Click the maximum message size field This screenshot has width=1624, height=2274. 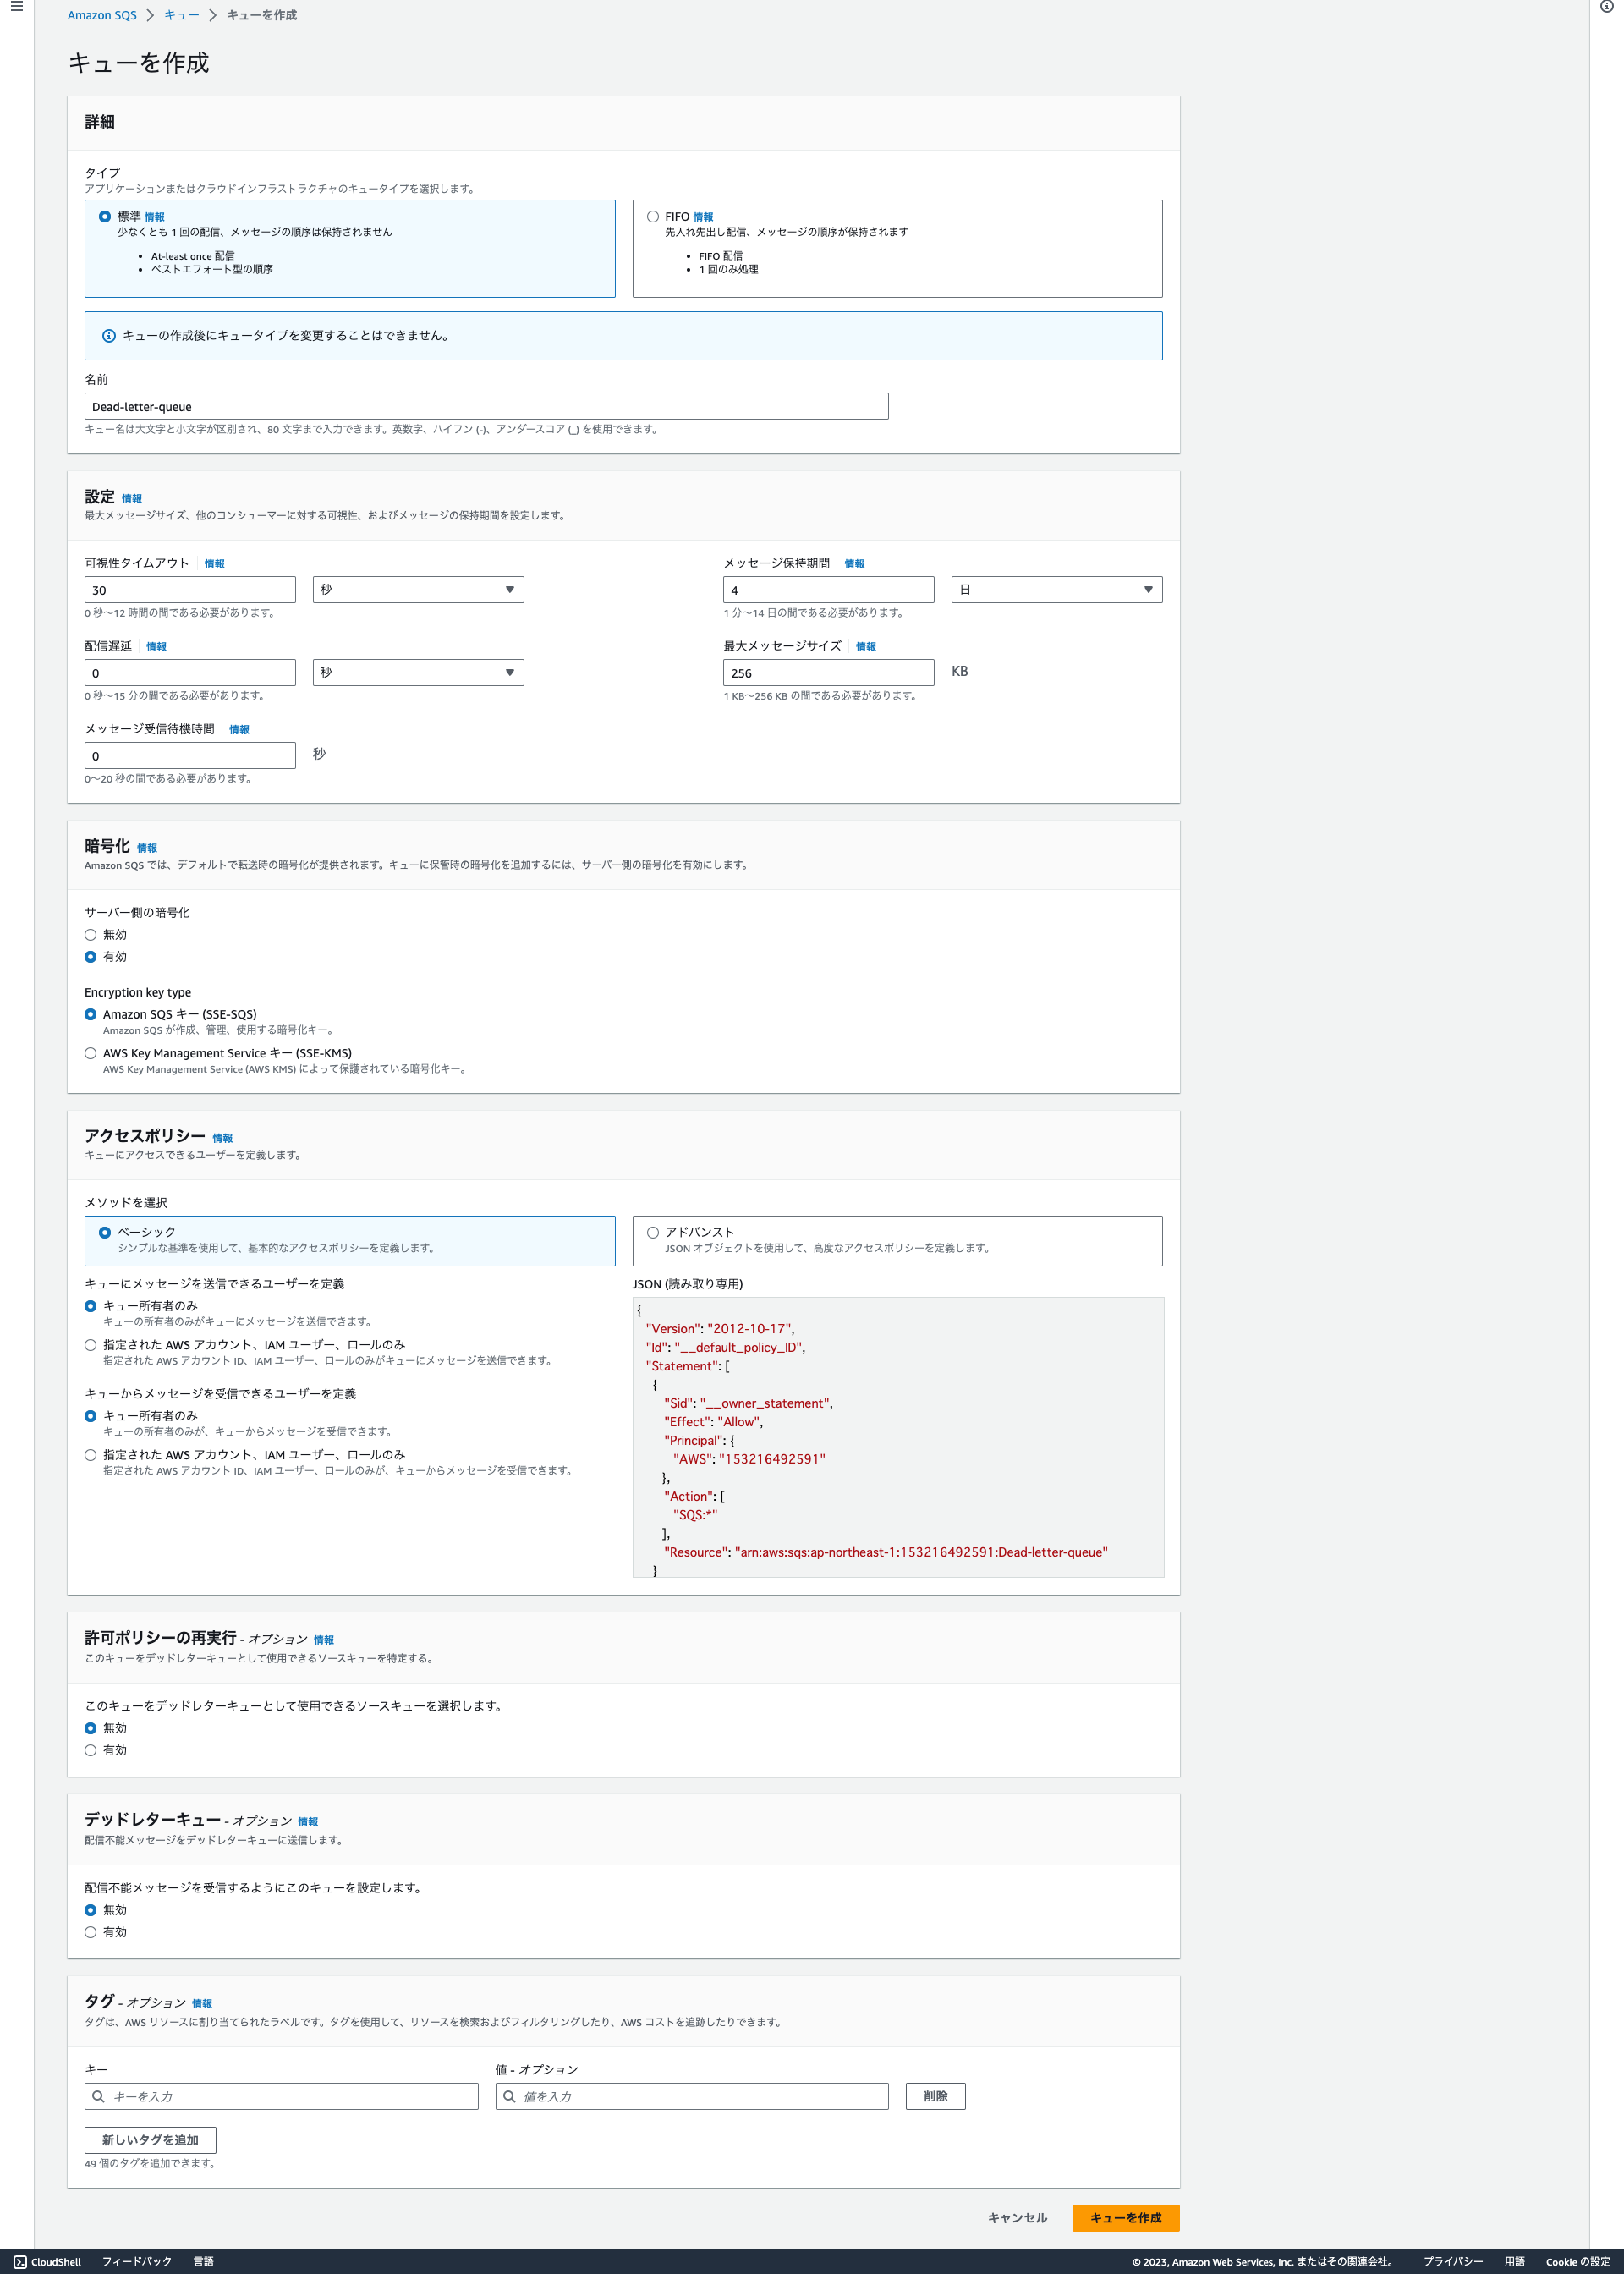pos(828,673)
